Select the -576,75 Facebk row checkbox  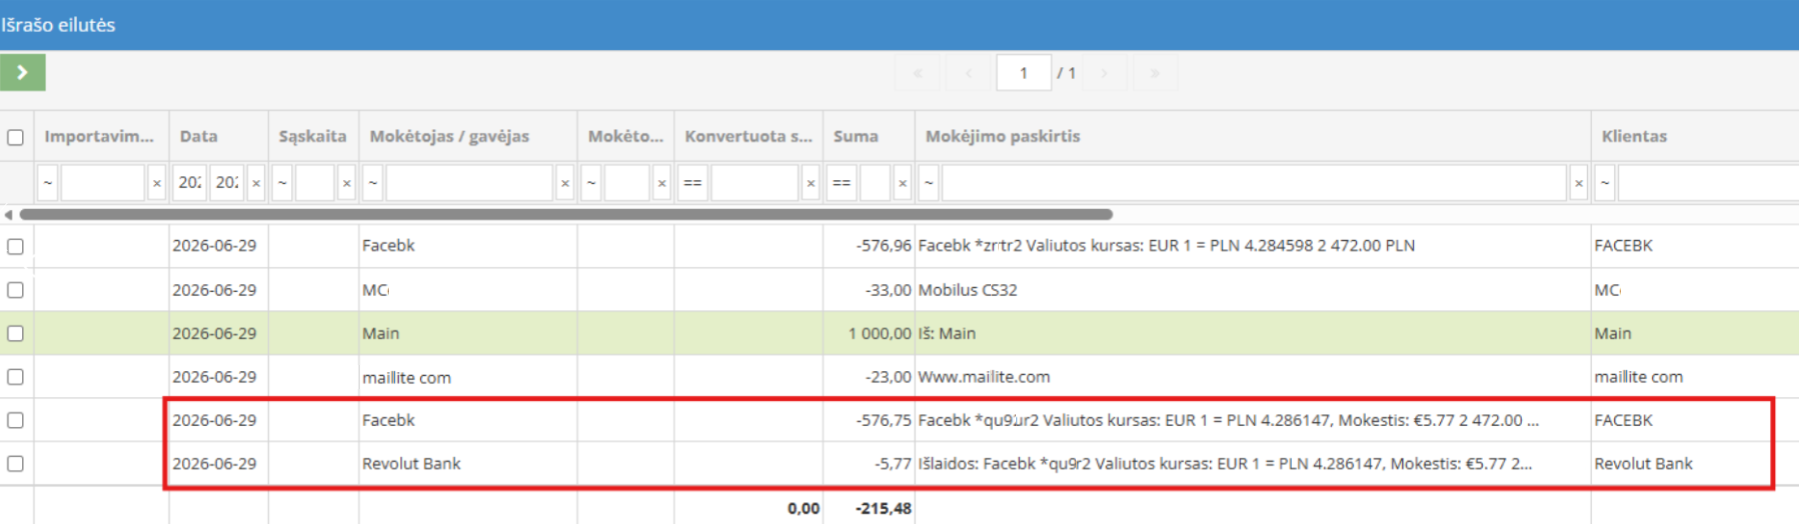[x=15, y=420]
